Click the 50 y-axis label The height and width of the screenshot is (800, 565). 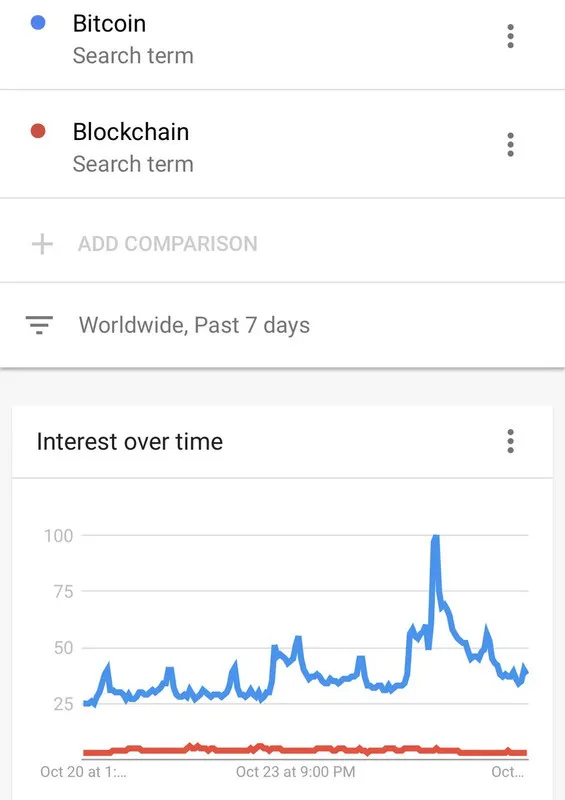pos(63,648)
